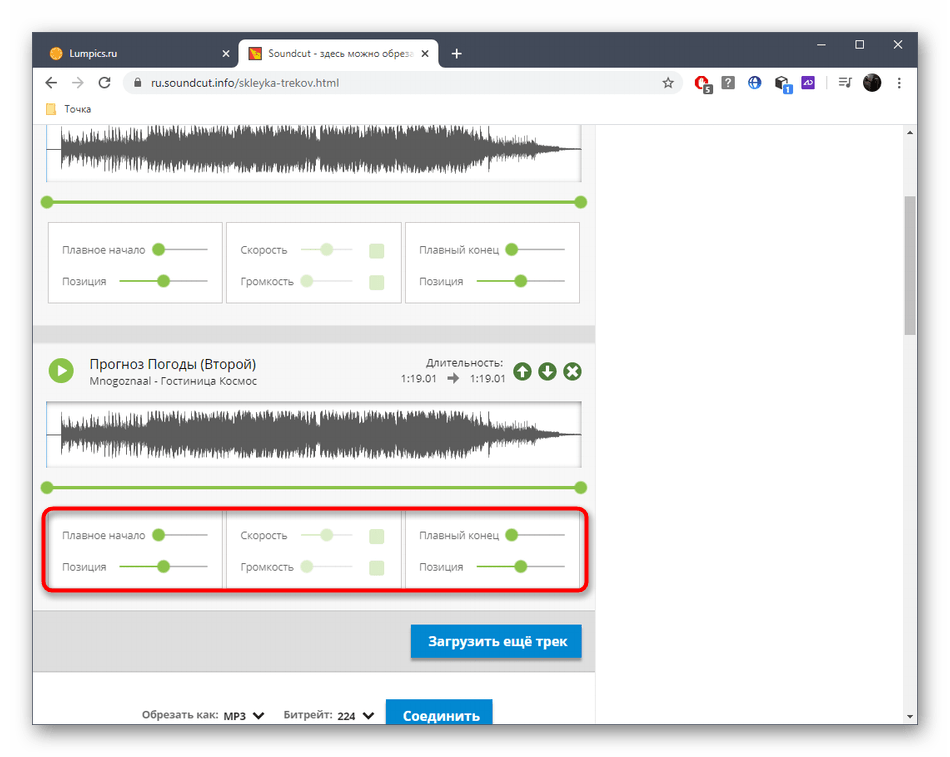Toggle Скорость checkbox in lower track
Screen dimensions: 950x757
376,536
